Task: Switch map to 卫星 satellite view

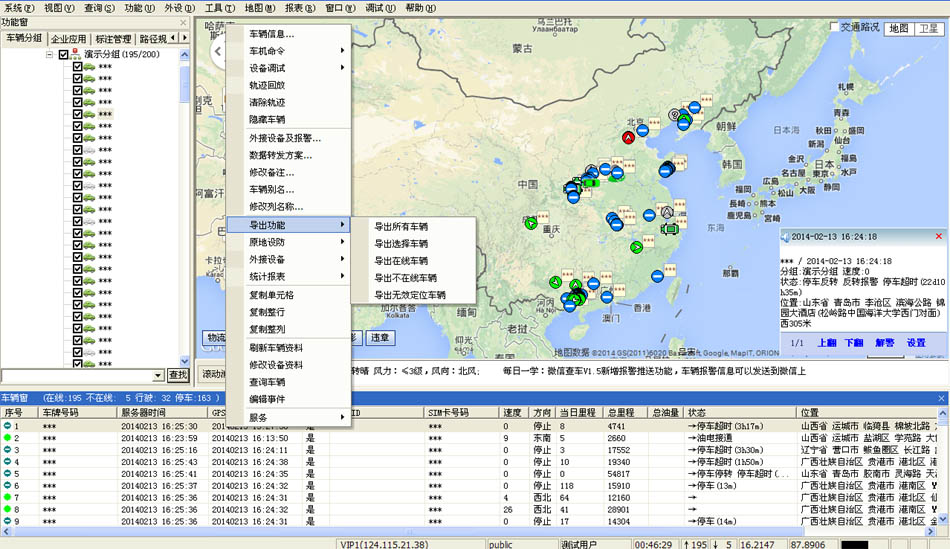Action: pos(928,28)
